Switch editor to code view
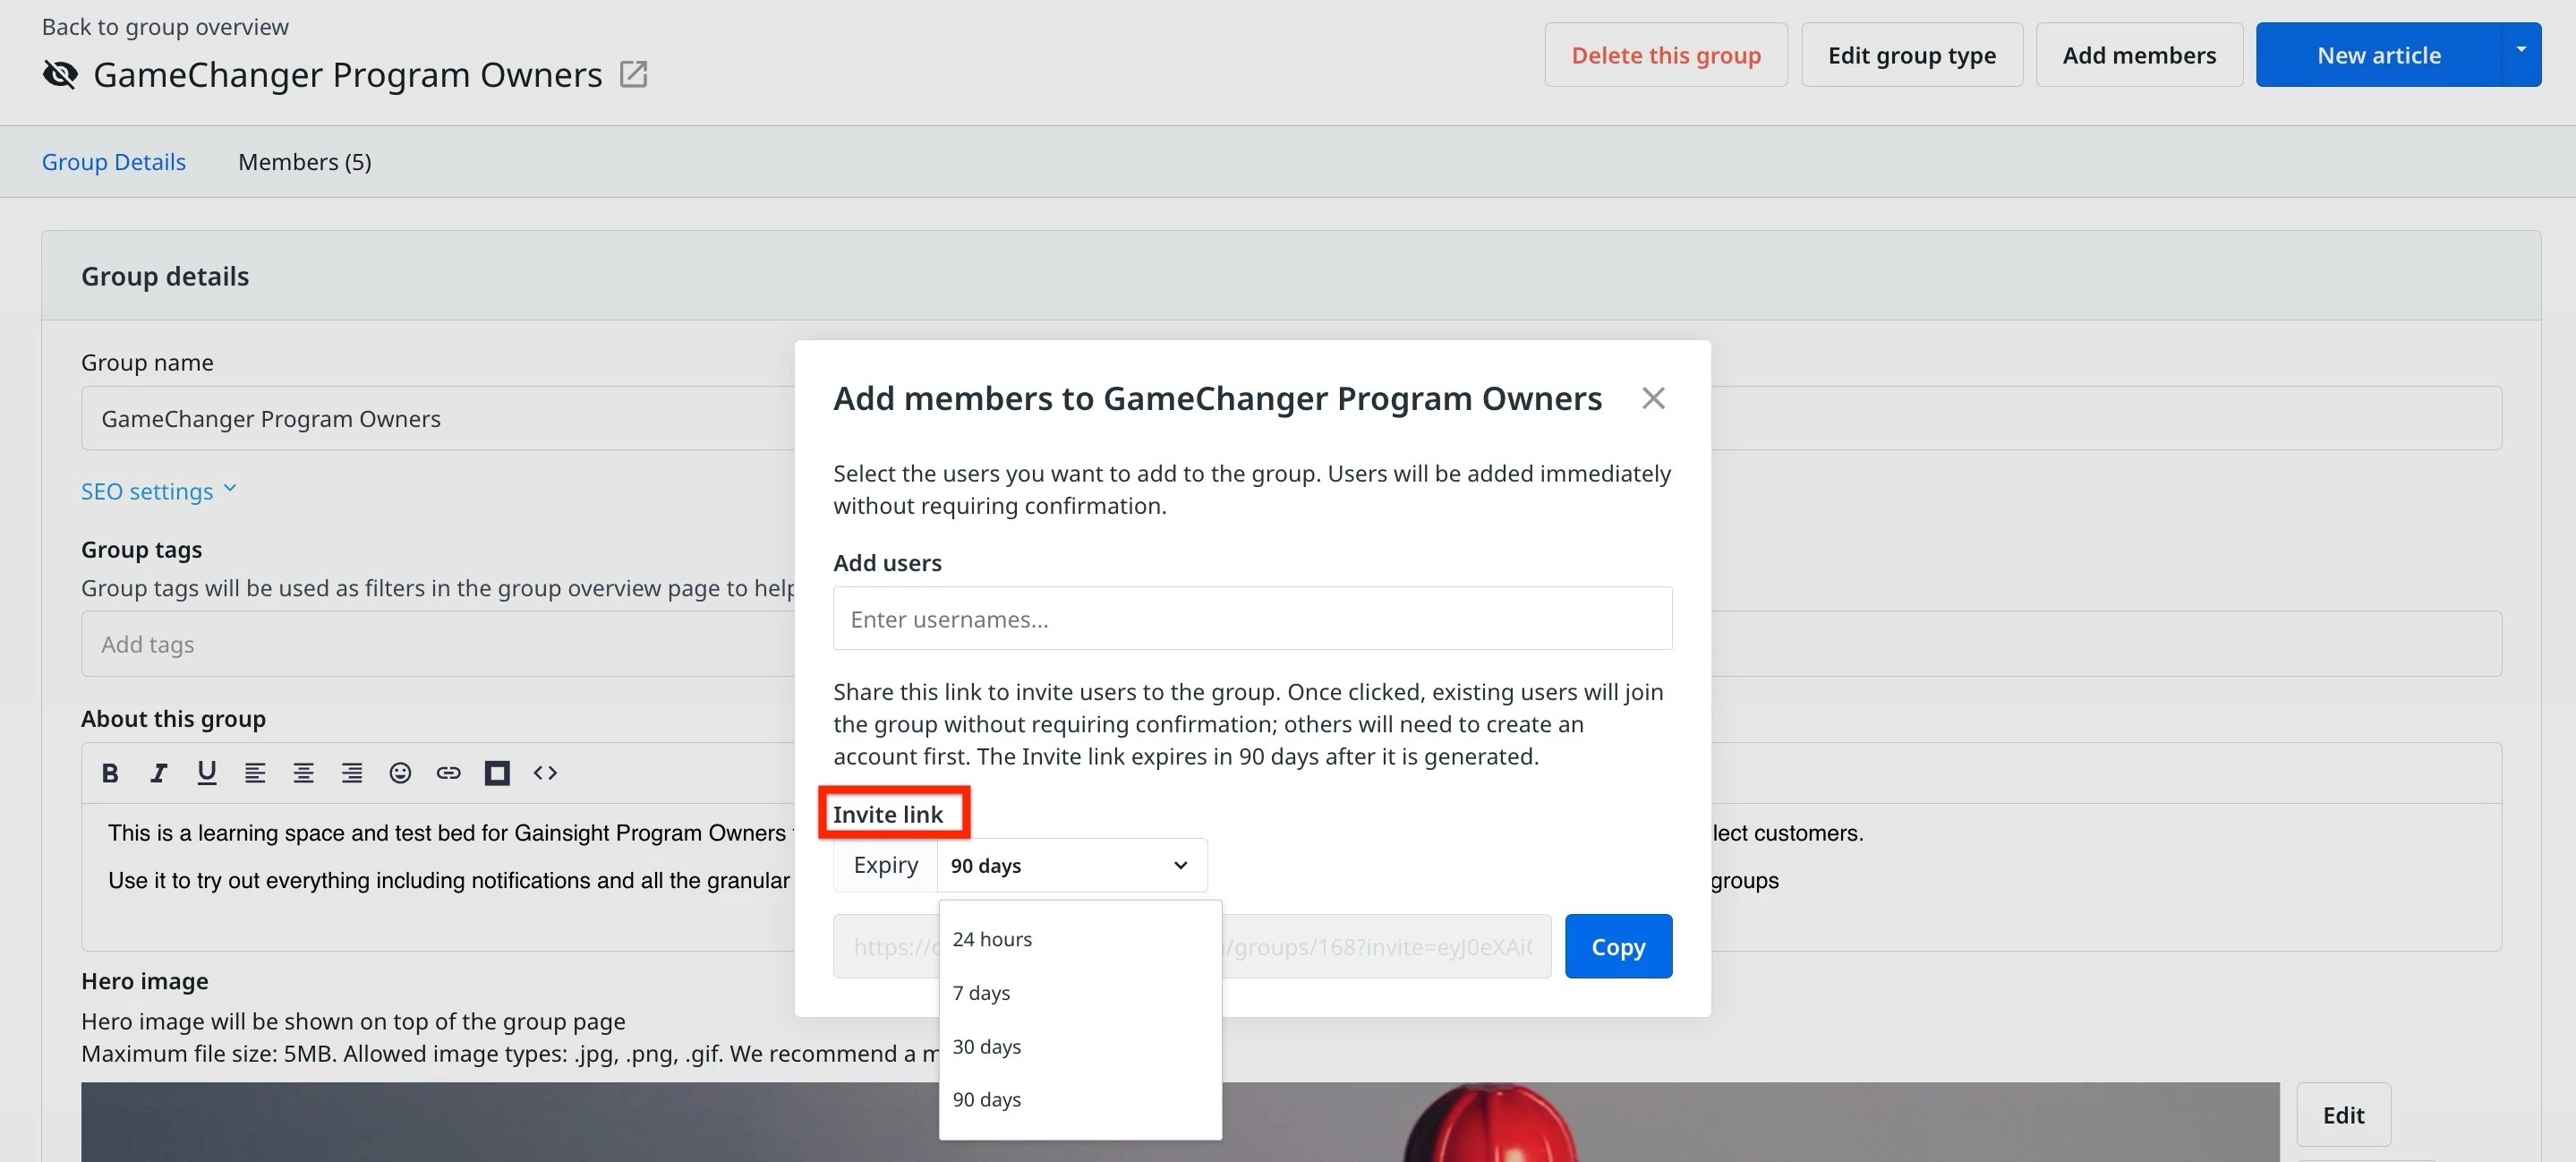2576x1162 pixels. pos(545,772)
